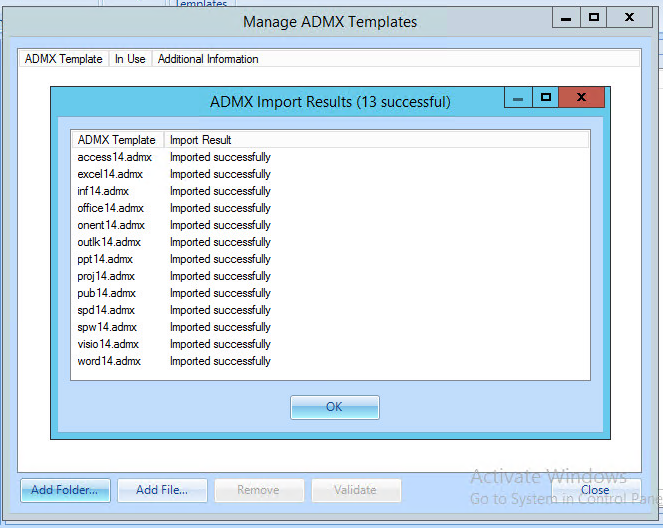Click import result text for access14.admx
Image resolution: width=663 pixels, height=528 pixels.
[220, 157]
